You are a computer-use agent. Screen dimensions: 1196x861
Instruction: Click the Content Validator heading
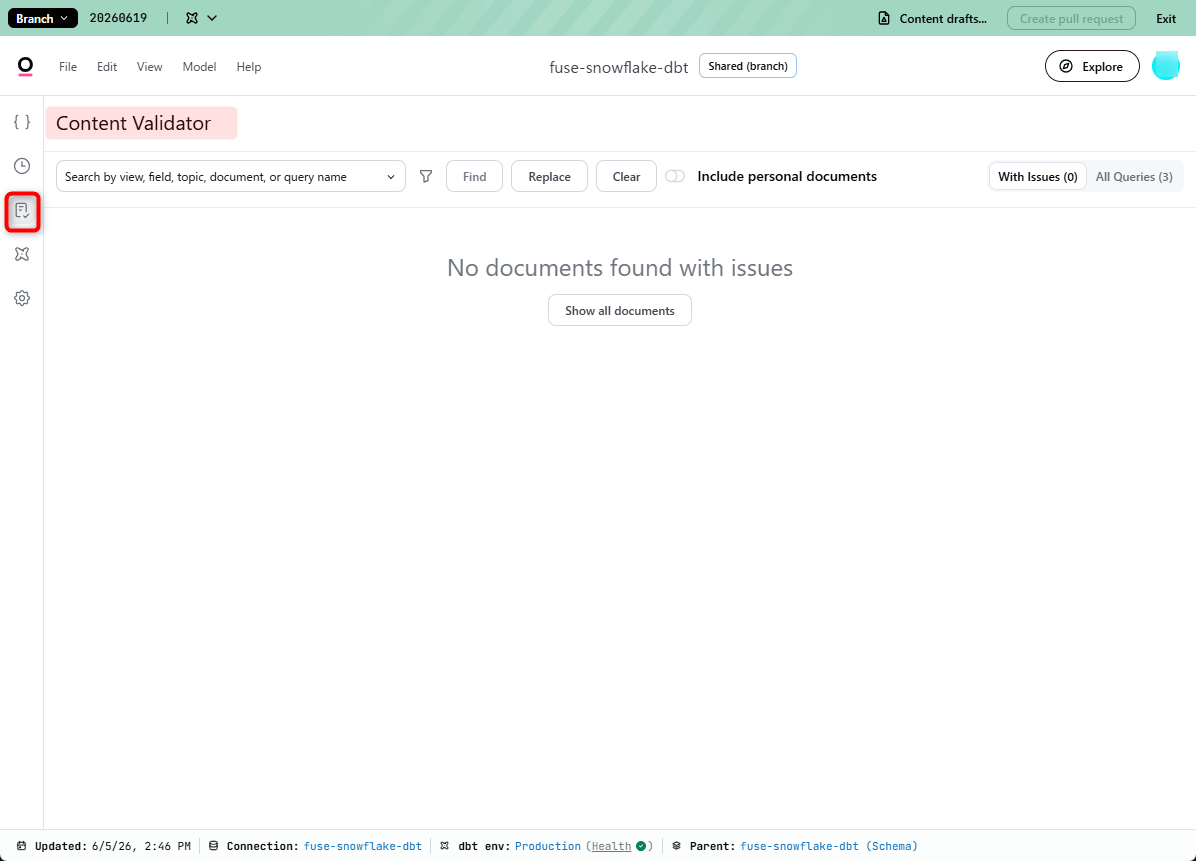pos(133,124)
